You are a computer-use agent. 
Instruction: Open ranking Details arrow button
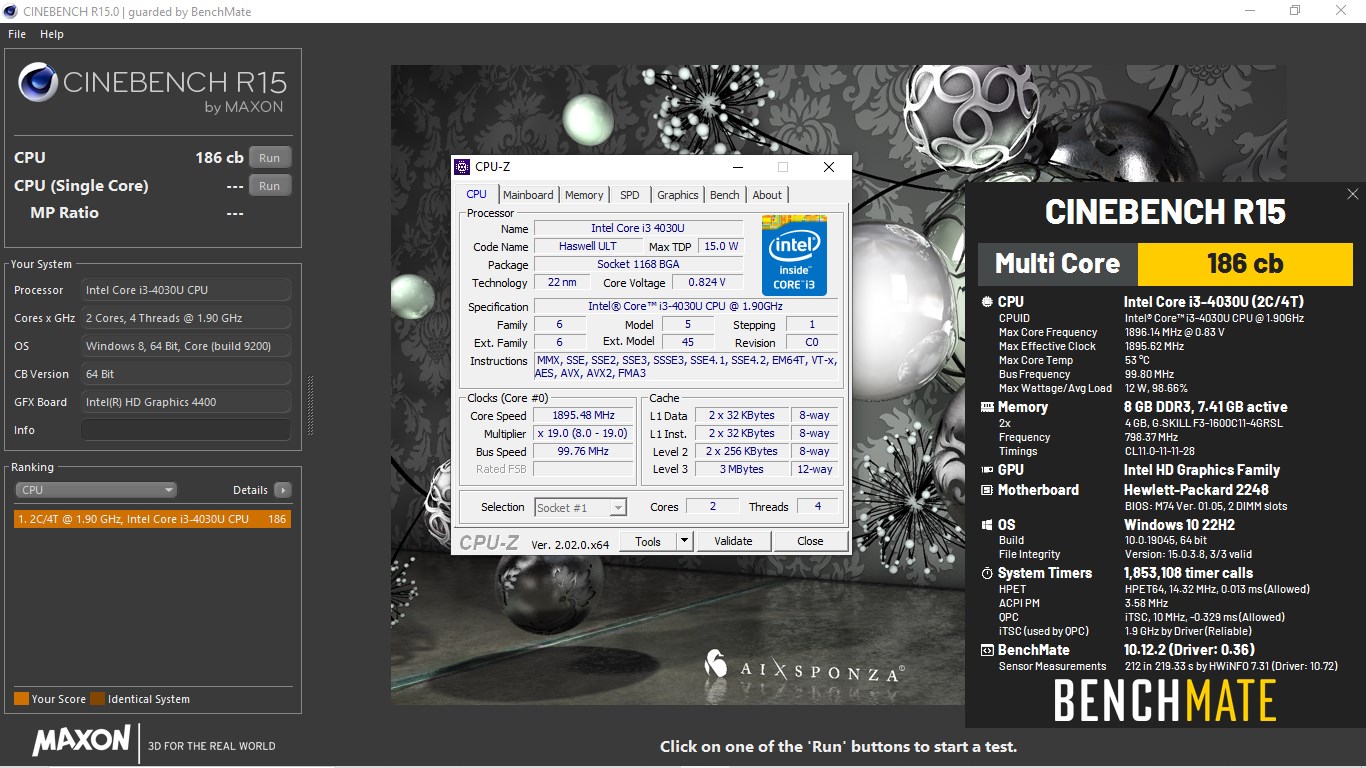283,490
